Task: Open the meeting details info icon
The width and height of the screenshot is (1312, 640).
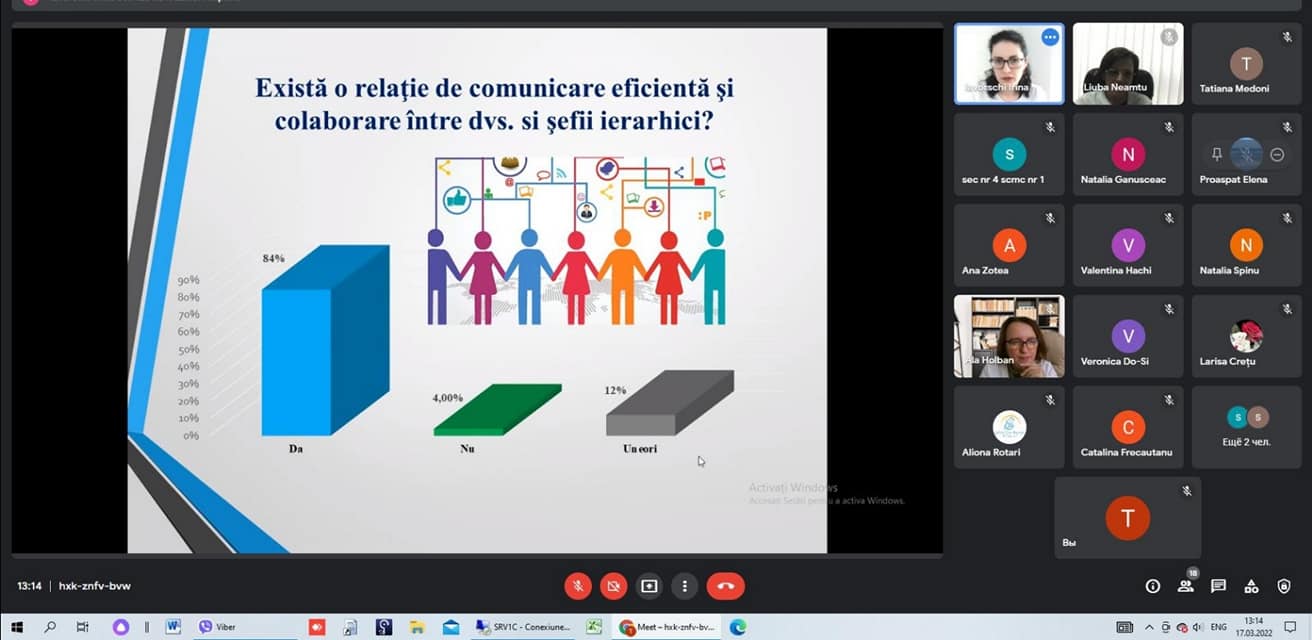Action: [x=1153, y=586]
